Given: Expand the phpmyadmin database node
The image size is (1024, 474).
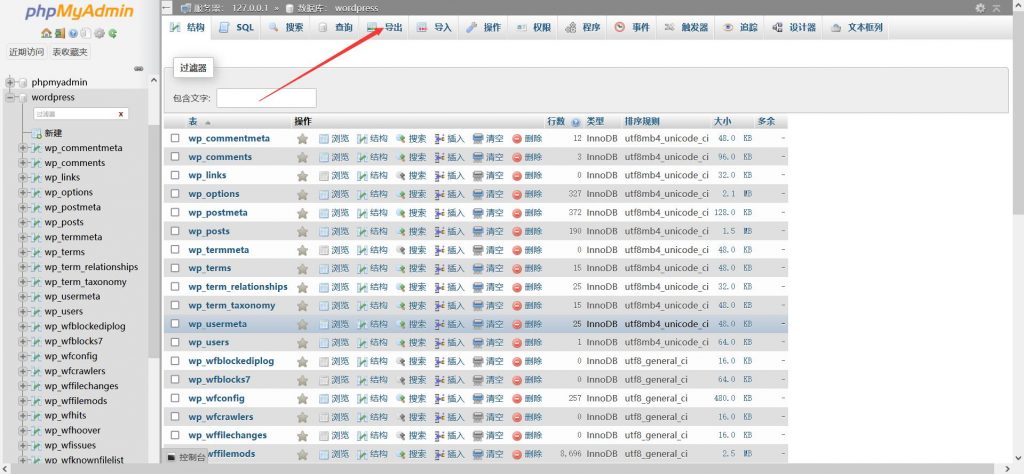Looking at the screenshot, I should (x=10, y=83).
